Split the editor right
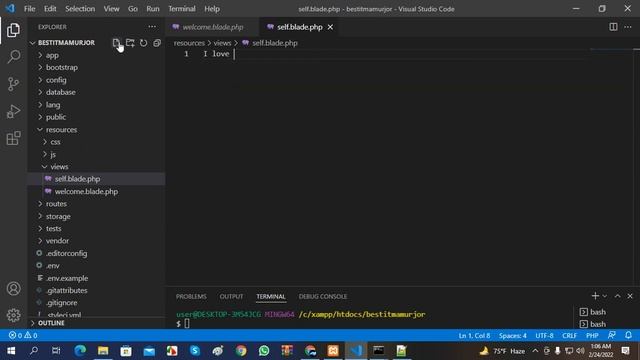 pyautogui.click(x=613, y=27)
